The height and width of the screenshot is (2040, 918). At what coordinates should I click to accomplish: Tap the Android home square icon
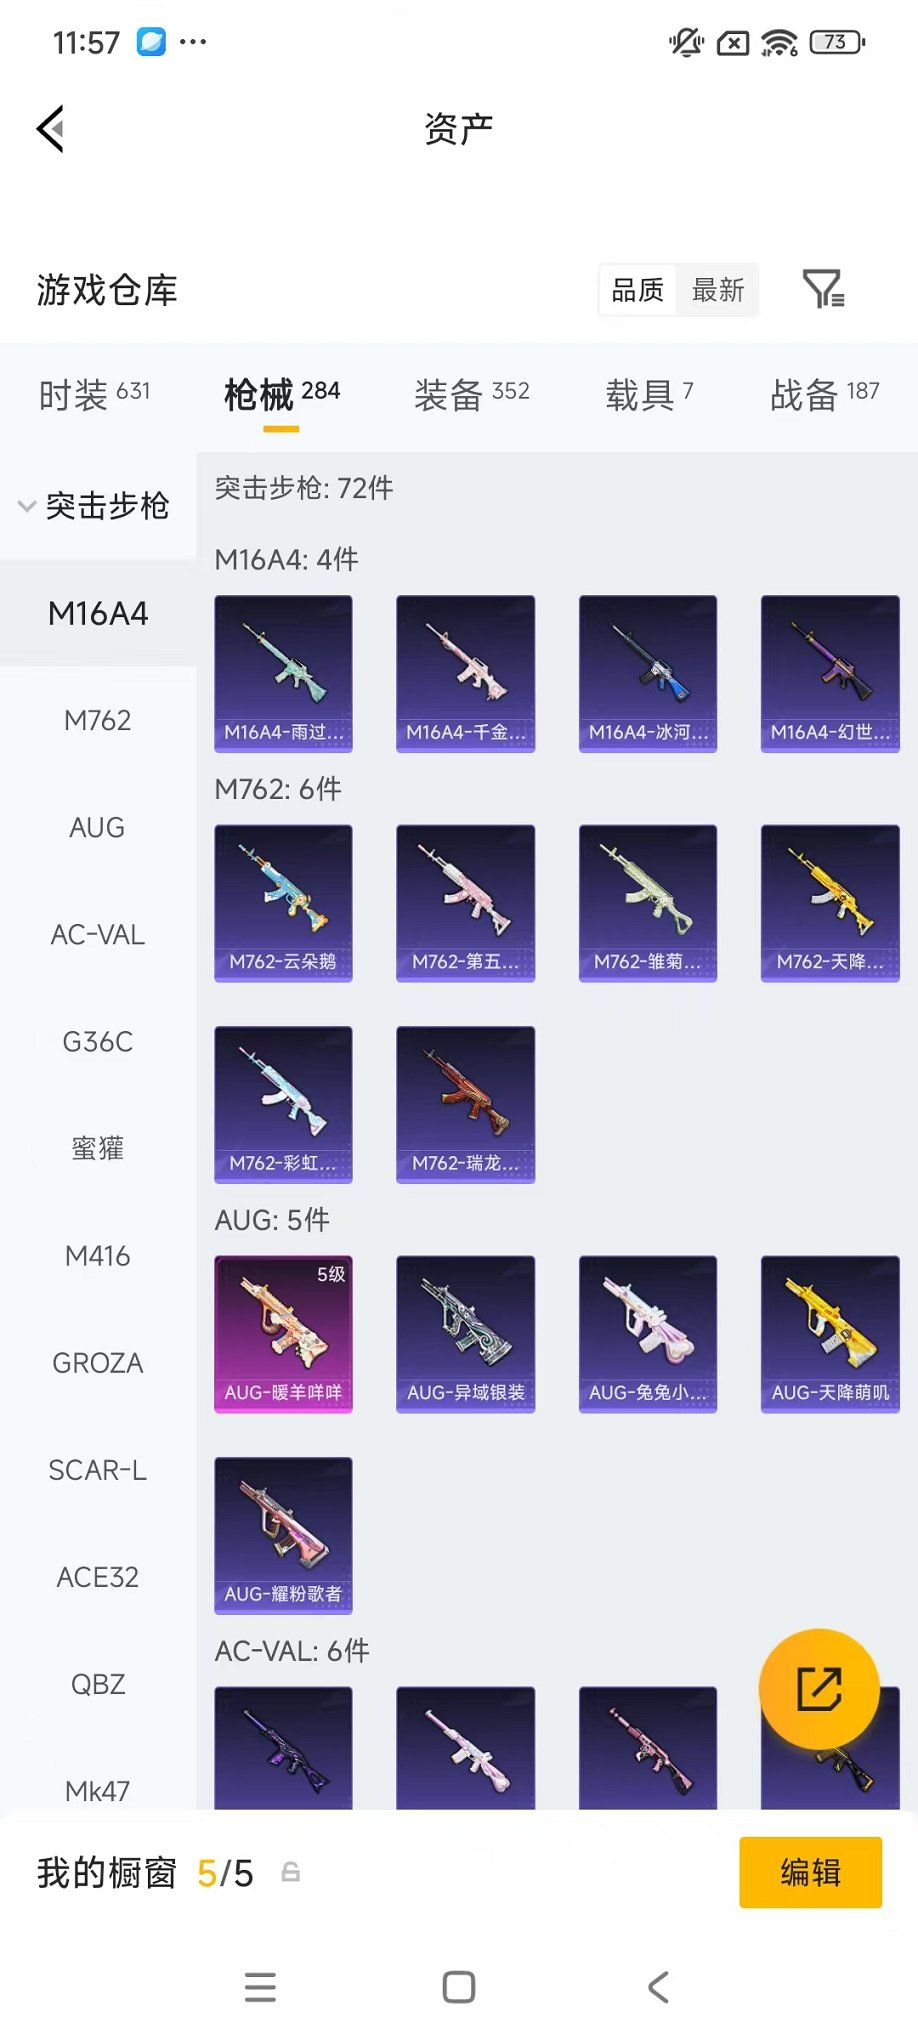click(x=459, y=1987)
